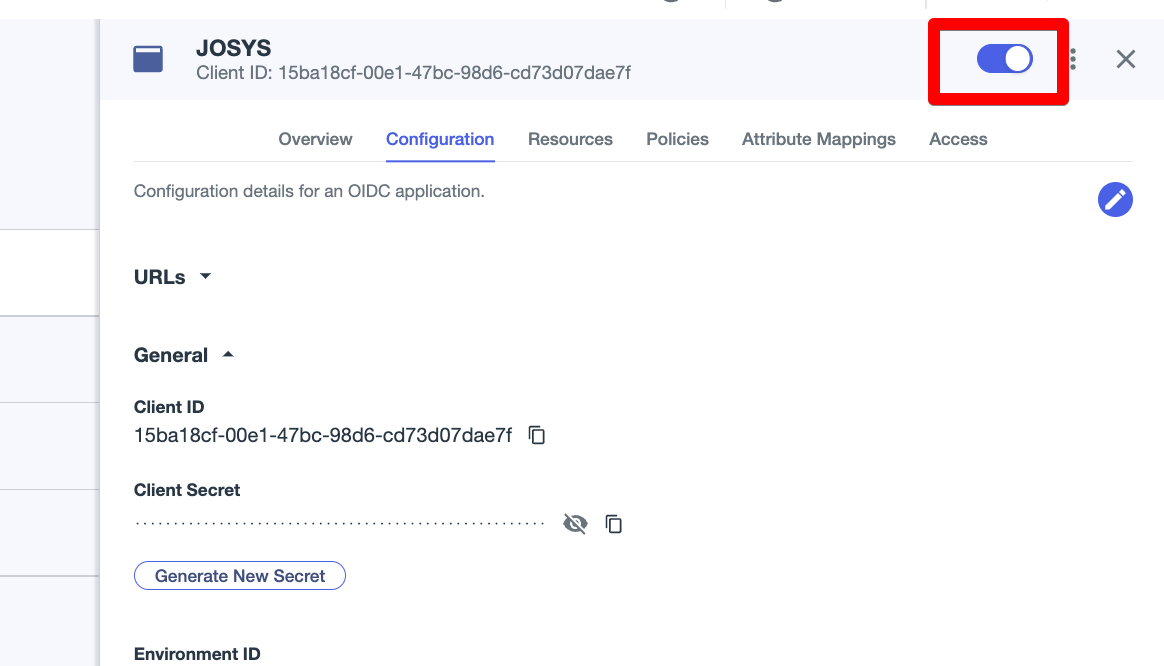1164x666 pixels.
Task: Copy the Client ID to clipboard
Action: coord(537,435)
